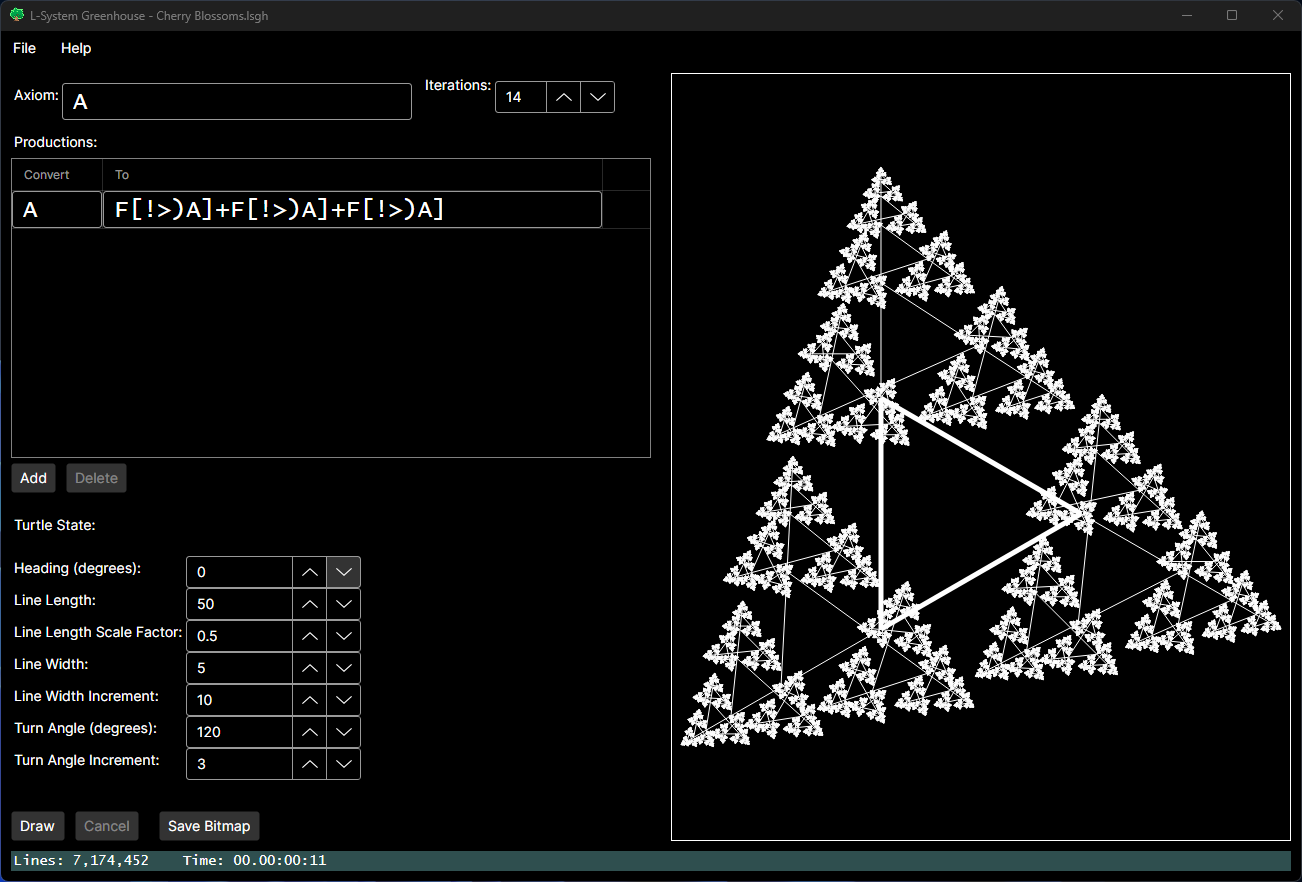Open the Help menu
Image resolution: width=1302 pixels, height=882 pixels.
point(76,48)
